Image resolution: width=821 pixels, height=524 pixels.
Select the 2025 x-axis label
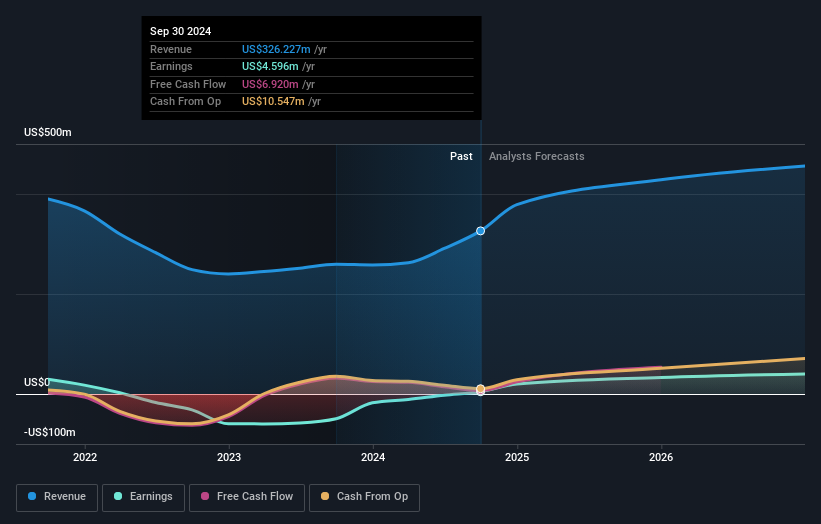[x=517, y=457]
